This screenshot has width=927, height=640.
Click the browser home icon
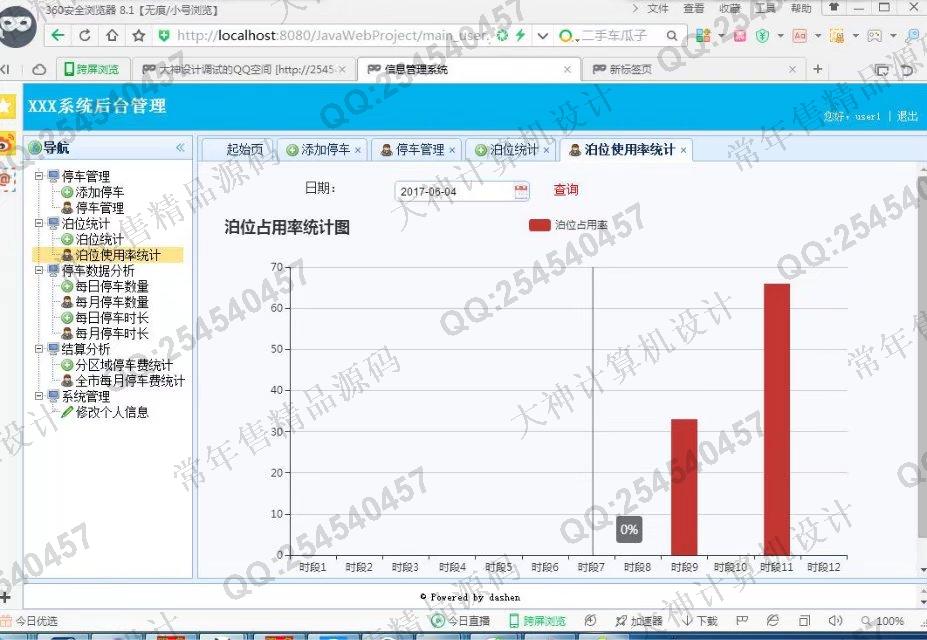click(112, 35)
